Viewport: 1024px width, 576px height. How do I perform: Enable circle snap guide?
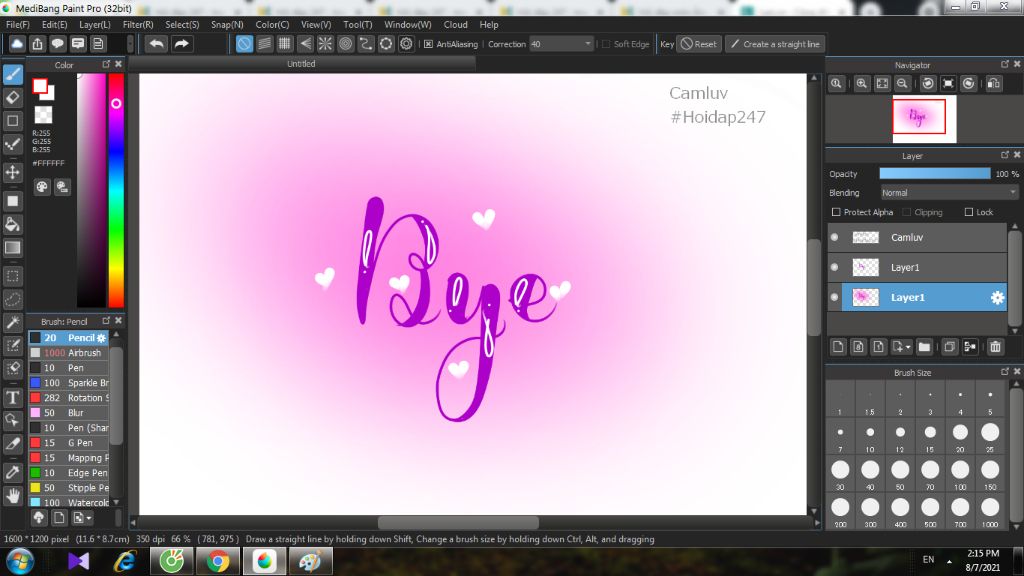[345, 44]
